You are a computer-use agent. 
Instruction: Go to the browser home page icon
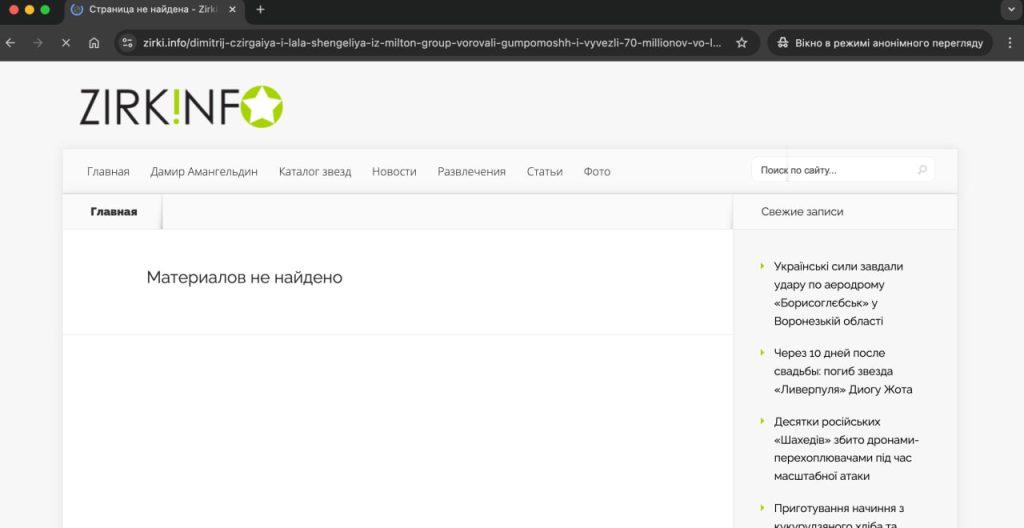pos(94,43)
